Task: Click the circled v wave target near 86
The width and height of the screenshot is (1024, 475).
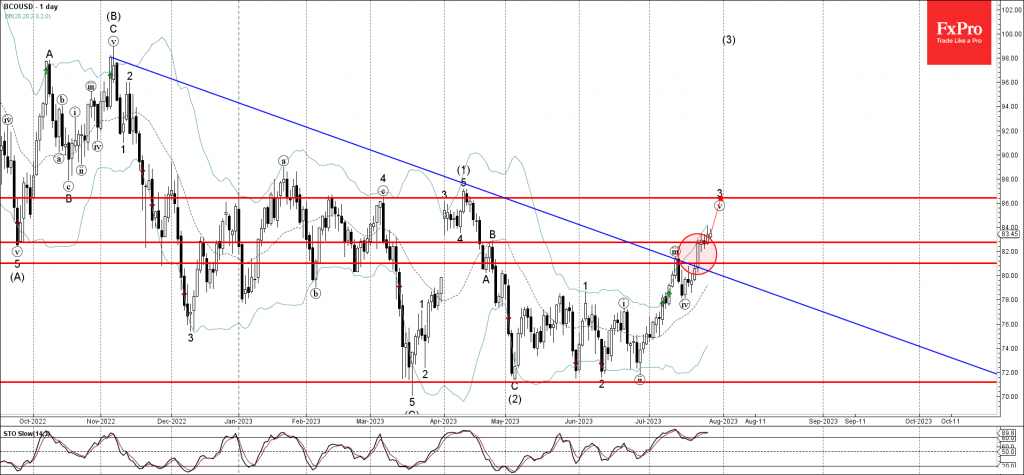Action: click(x=720, y=205)
